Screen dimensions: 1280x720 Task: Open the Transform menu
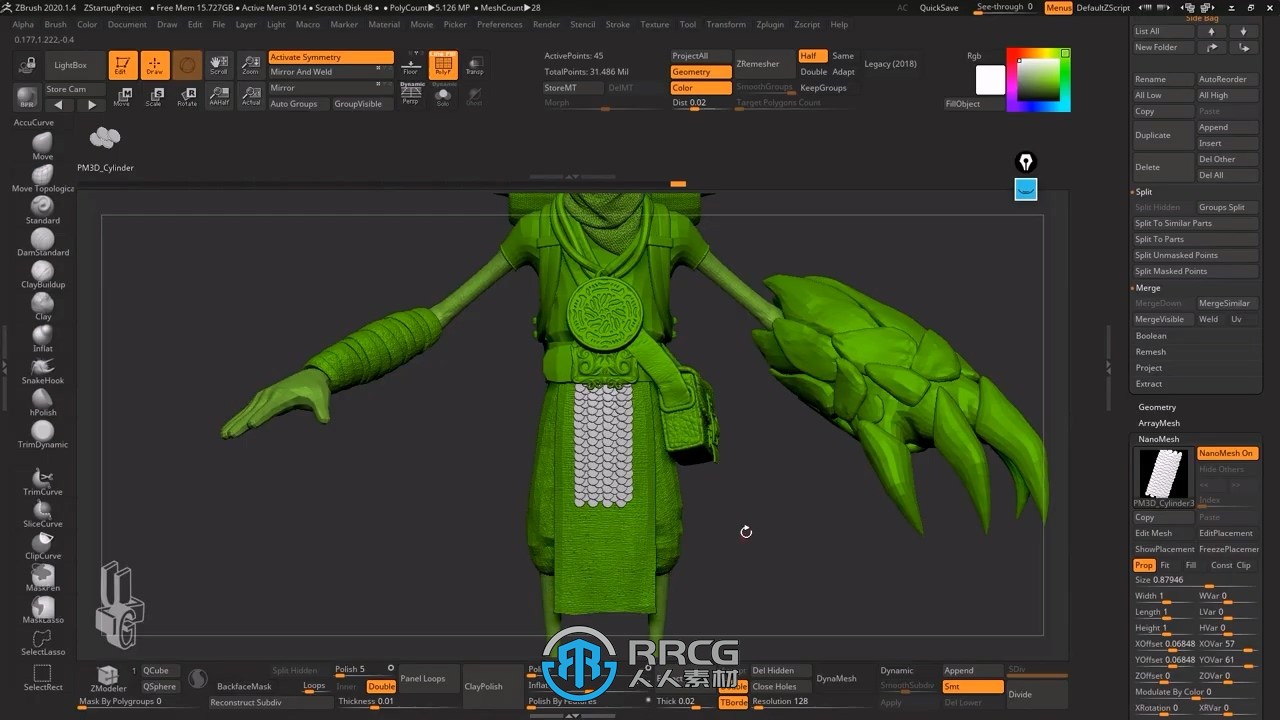(x=726, y=24)
